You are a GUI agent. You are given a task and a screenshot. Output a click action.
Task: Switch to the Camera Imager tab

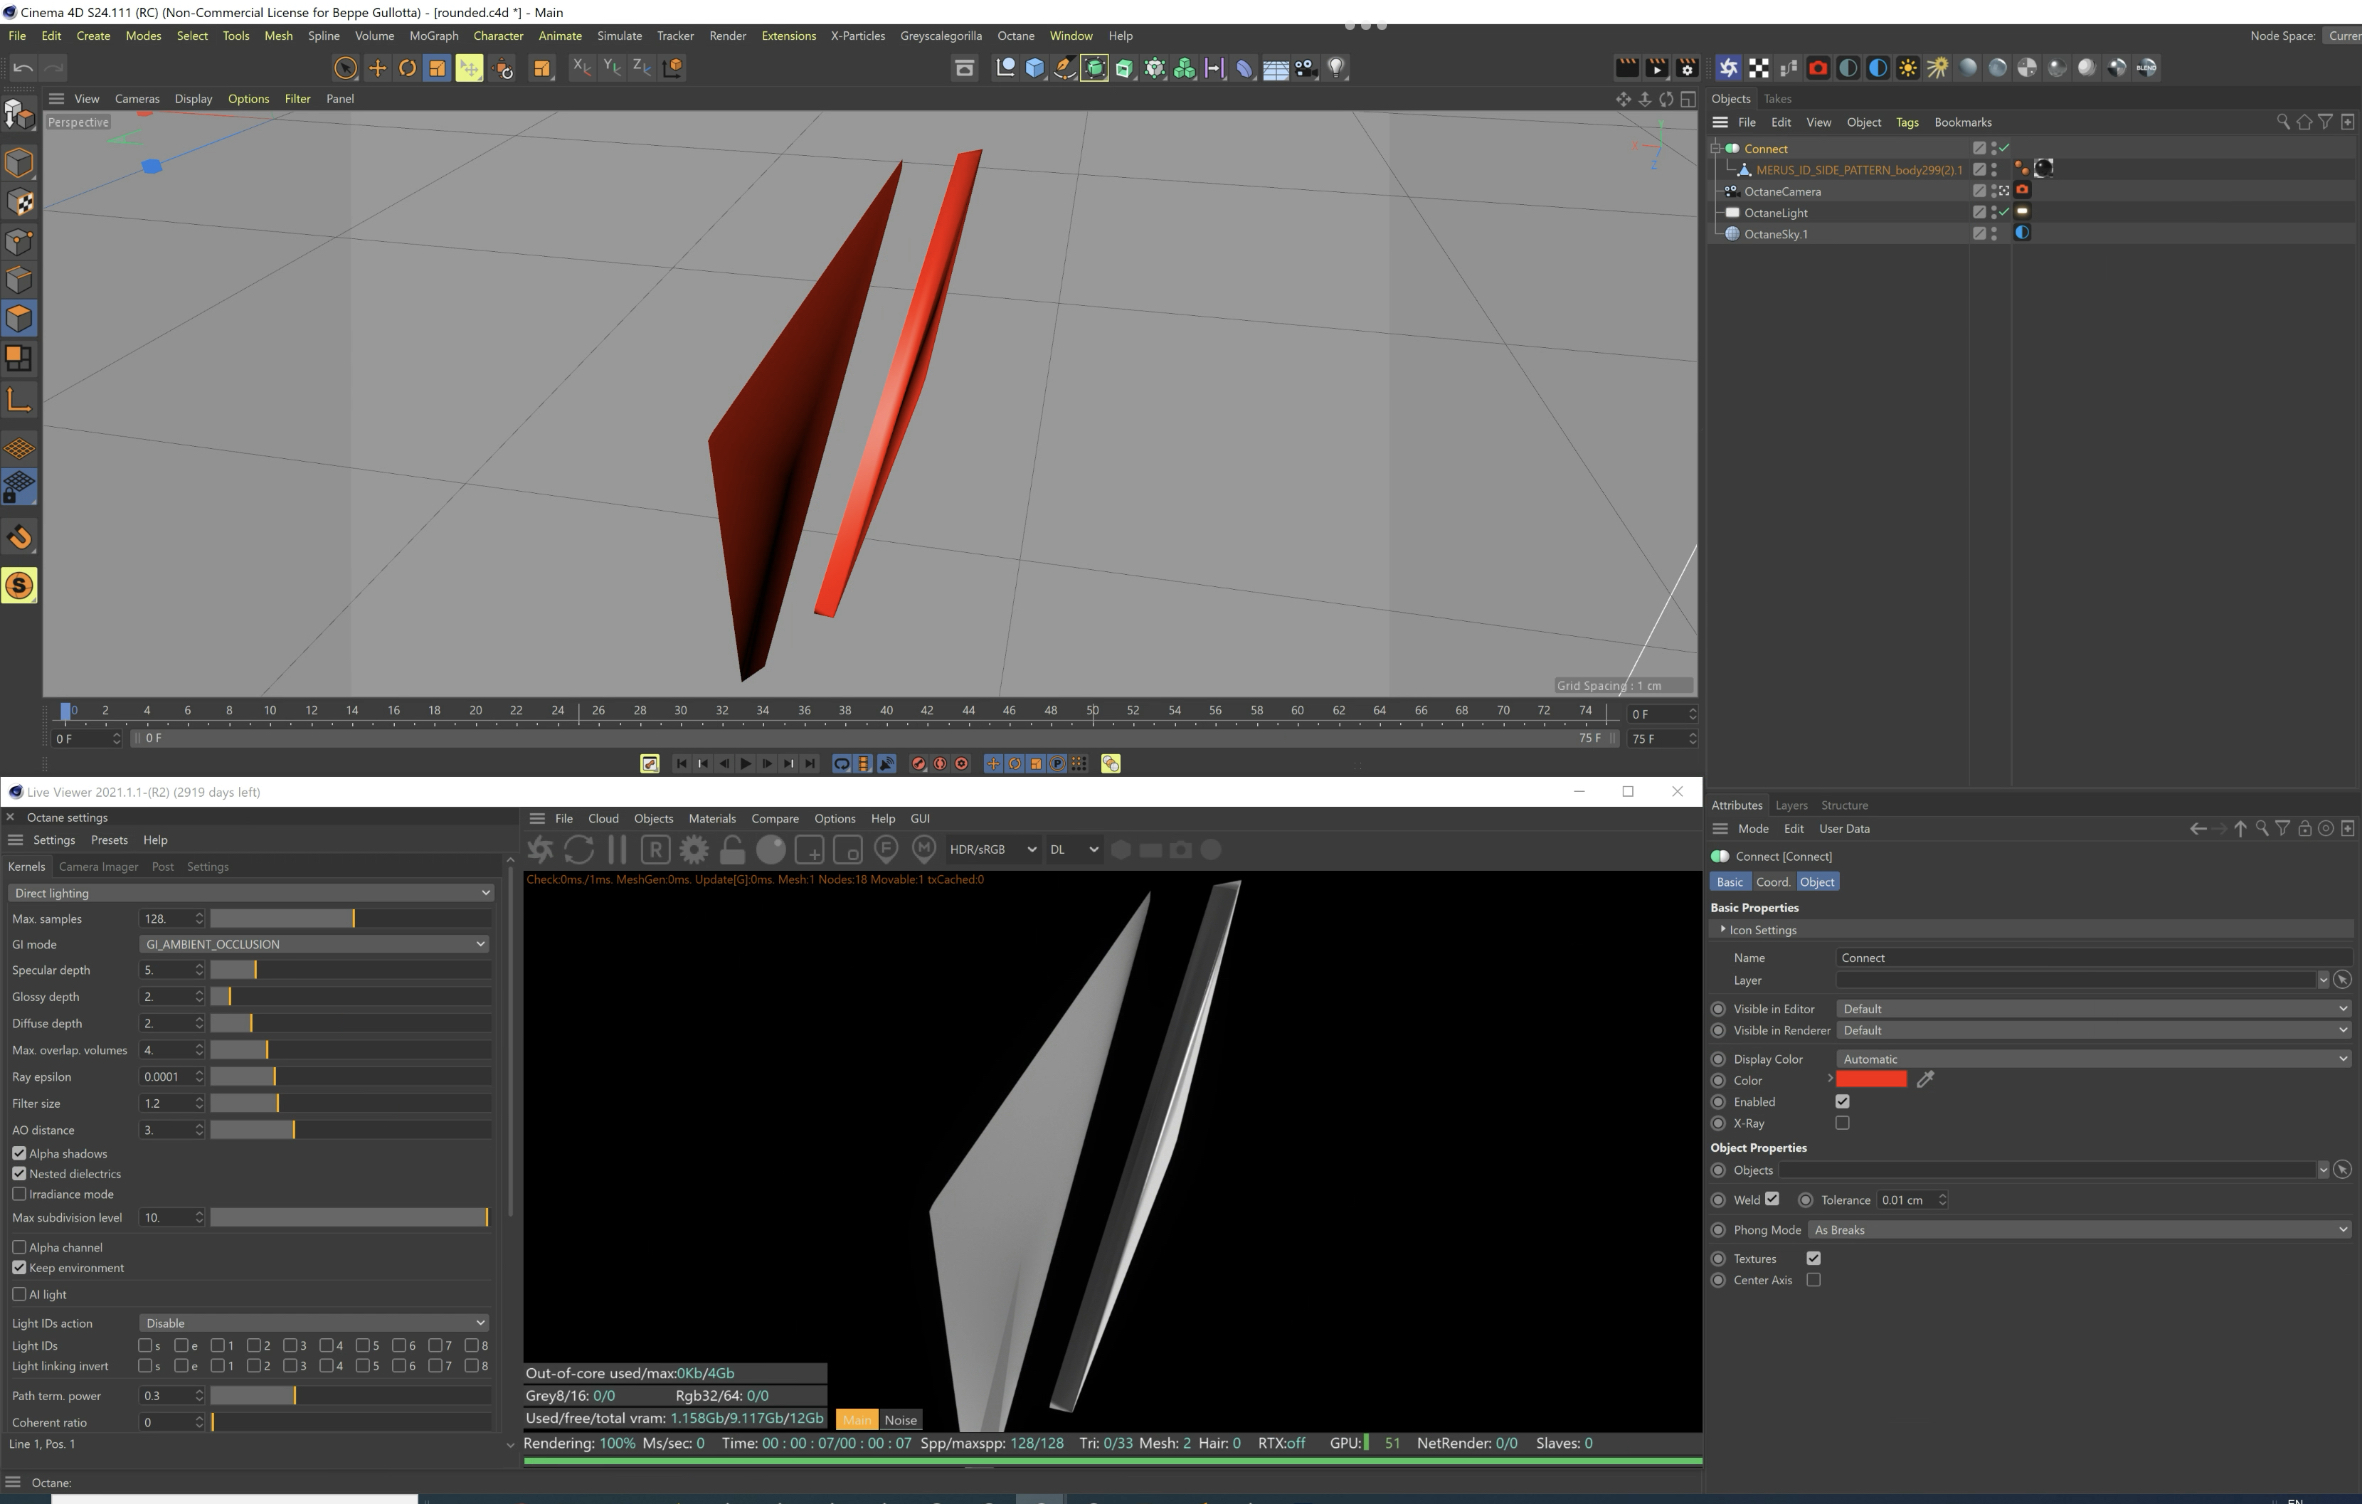98,867
